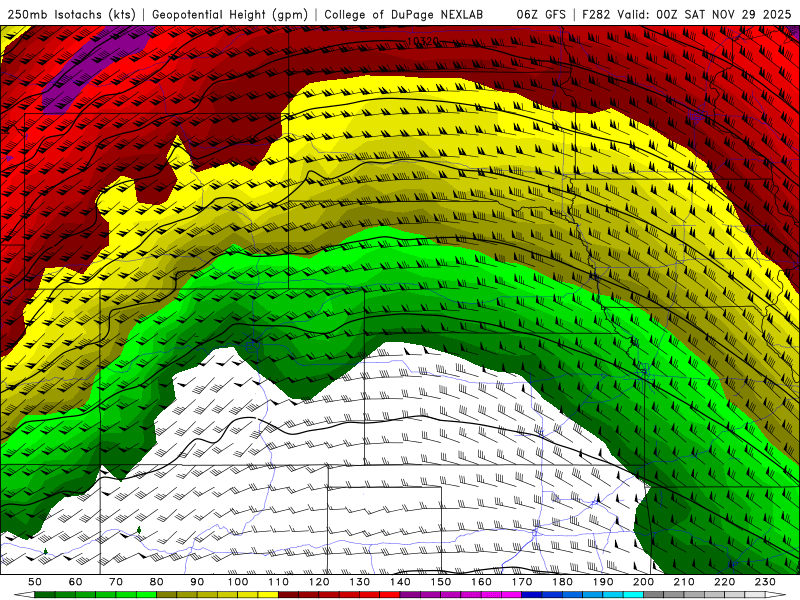The width and height of the screenshot is (800, 600).
Task: Click the "Valid: 00Z SAT NOV 29 2025" text
Action: point(704,14)
